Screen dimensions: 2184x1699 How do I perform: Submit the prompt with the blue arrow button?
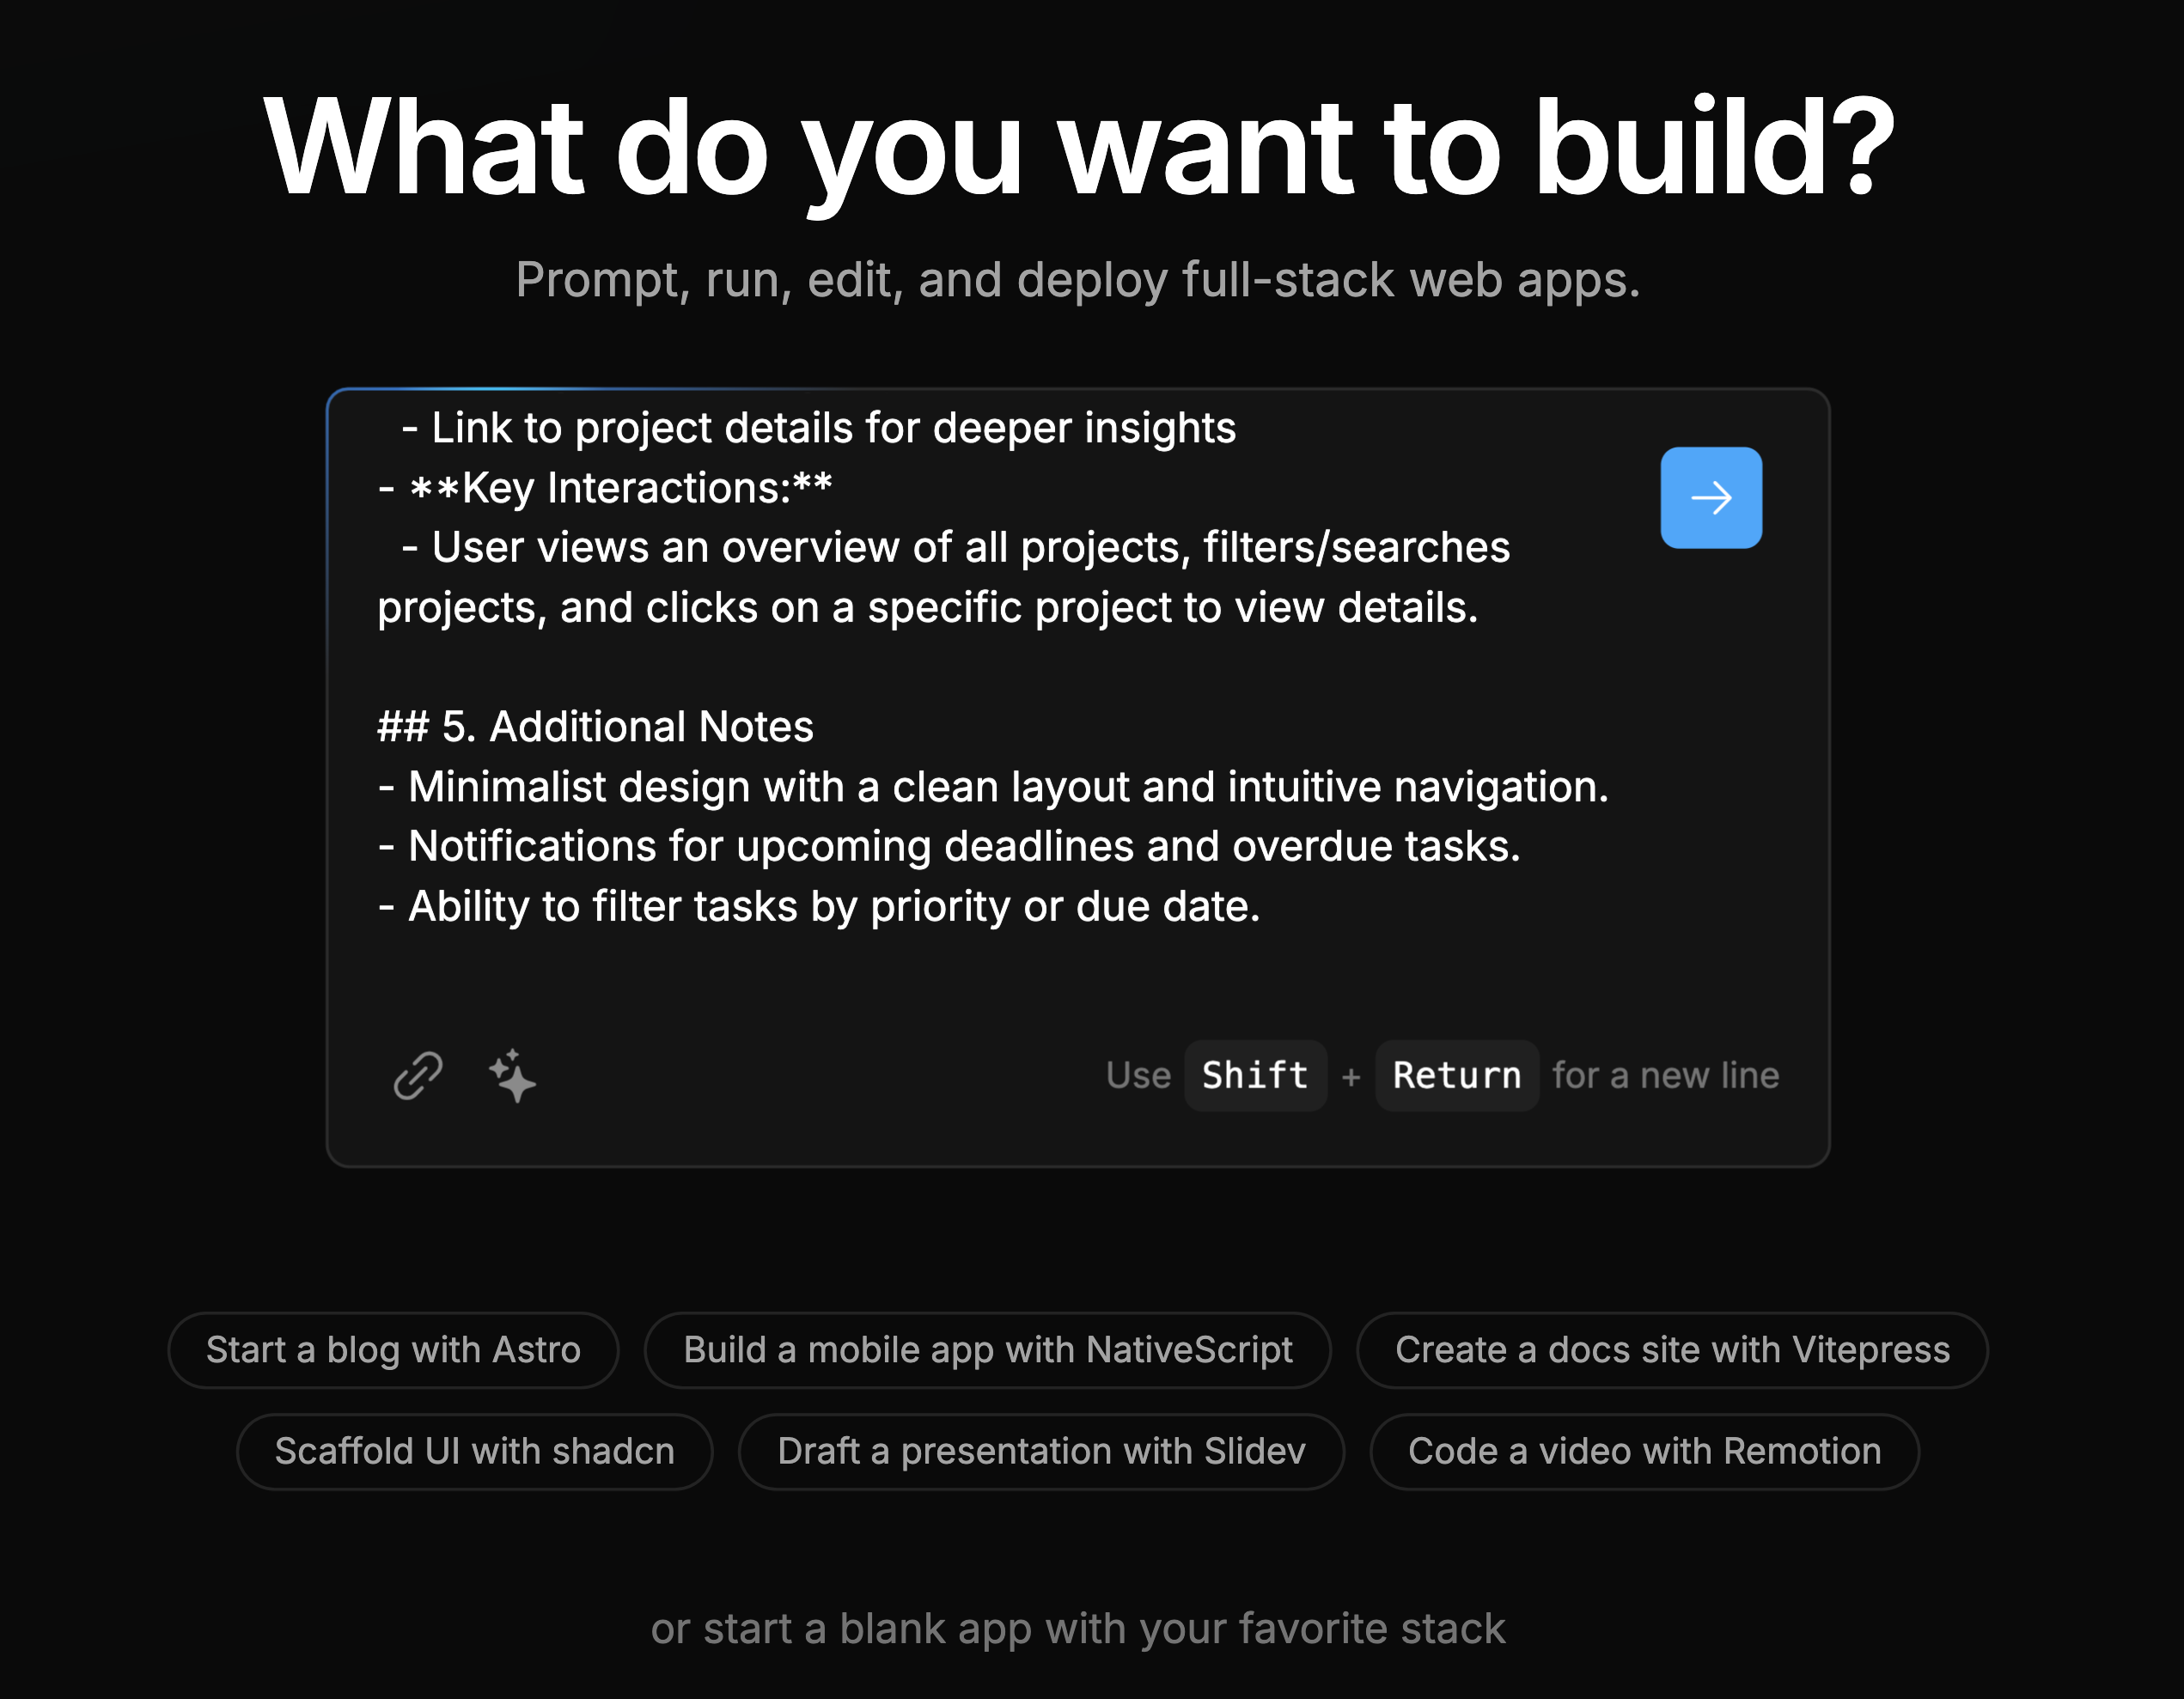[x=1711, y=497]
